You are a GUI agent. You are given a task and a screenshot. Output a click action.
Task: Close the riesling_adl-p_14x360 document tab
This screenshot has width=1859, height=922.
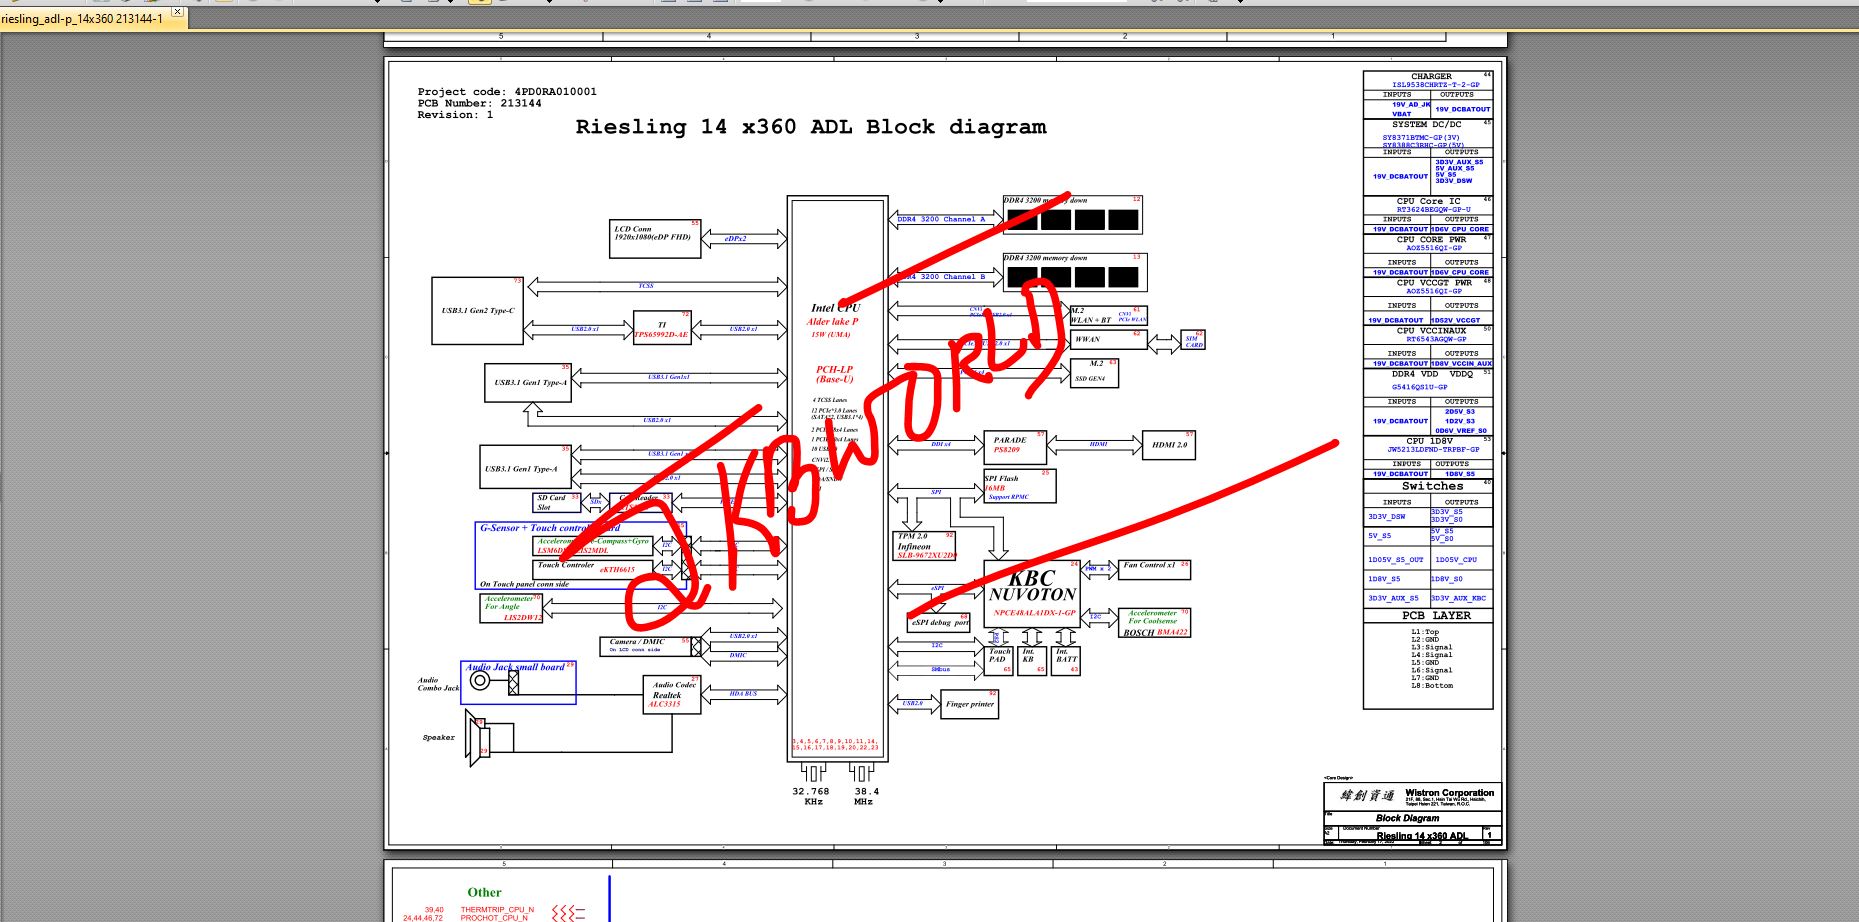(177, 12)
